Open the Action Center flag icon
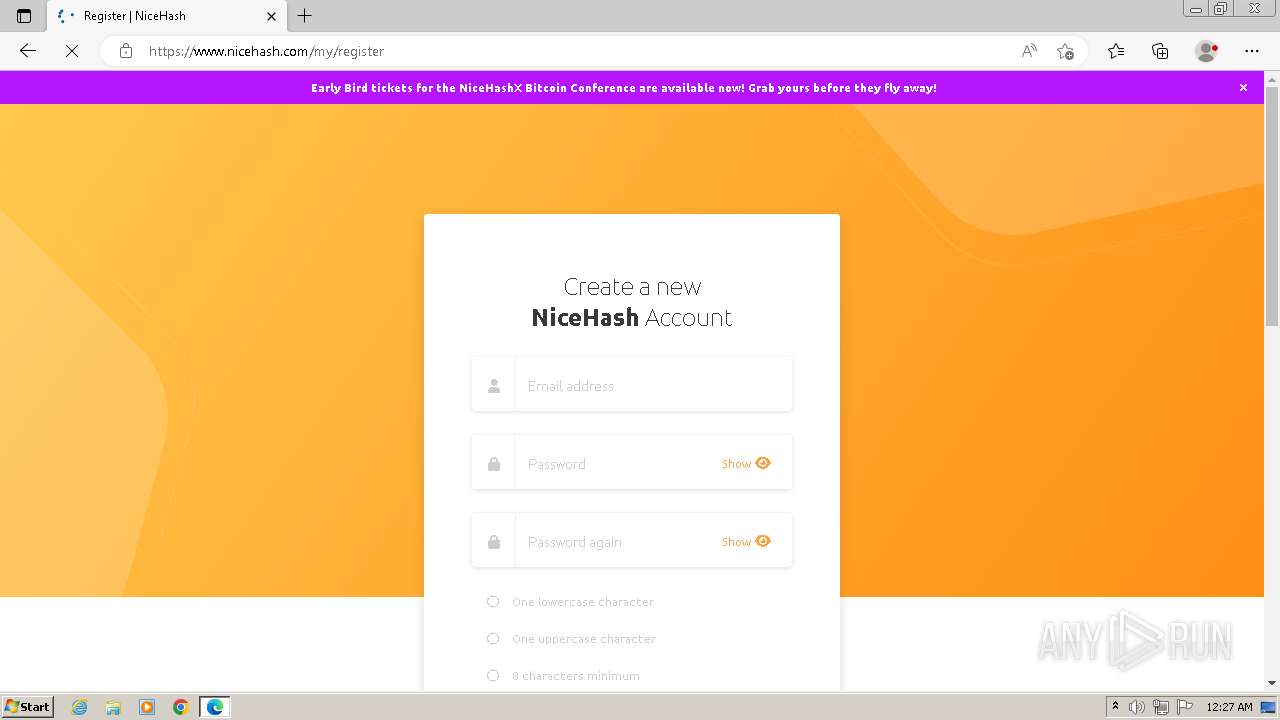Image resolution: width=1280 pixels, height=720 pixels. coord(1184,707)
